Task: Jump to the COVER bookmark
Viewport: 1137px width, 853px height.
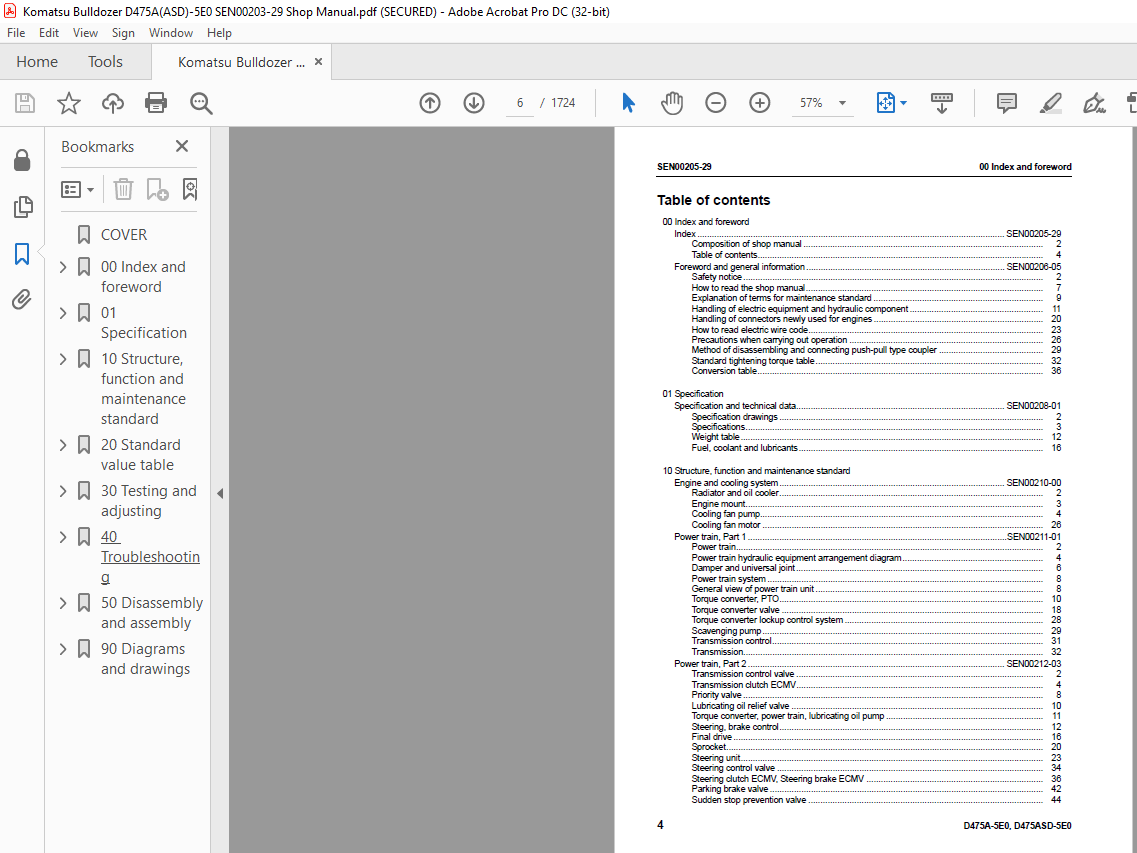Action: pyautogui.click(x=124, y=235)
